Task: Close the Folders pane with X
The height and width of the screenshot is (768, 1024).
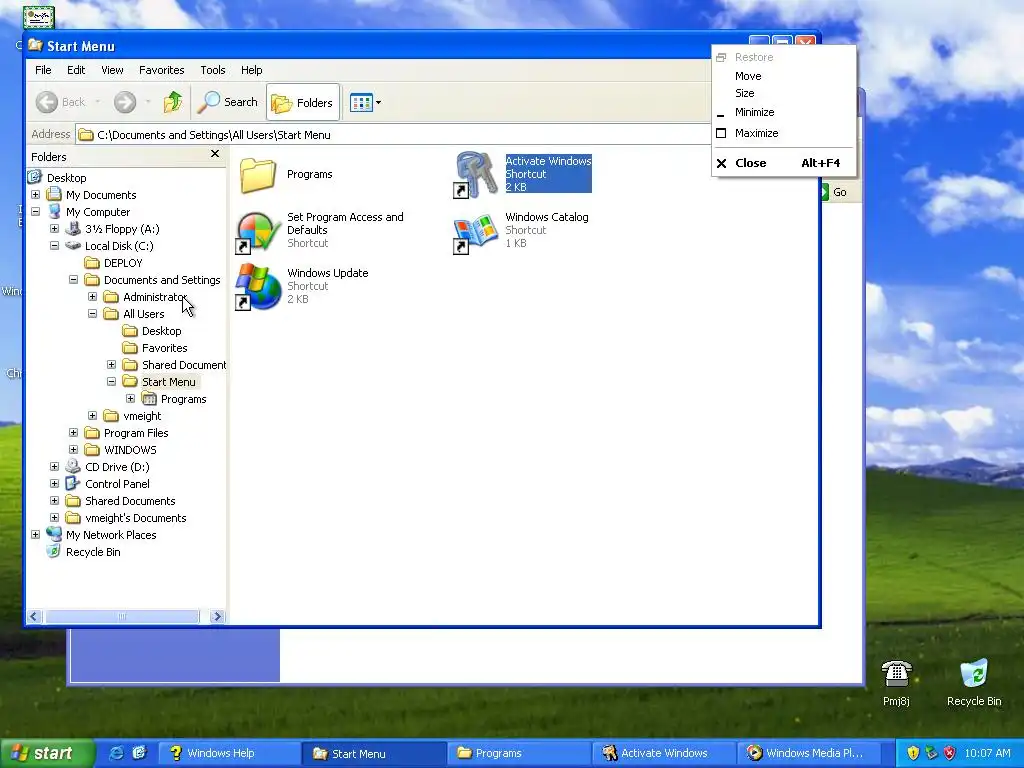Action: pos(215,153)
